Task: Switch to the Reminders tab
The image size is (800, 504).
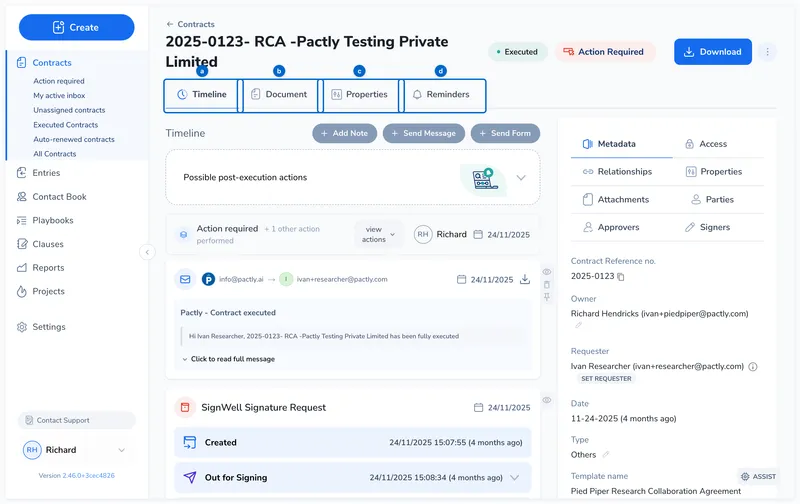Action: [441, 95]
